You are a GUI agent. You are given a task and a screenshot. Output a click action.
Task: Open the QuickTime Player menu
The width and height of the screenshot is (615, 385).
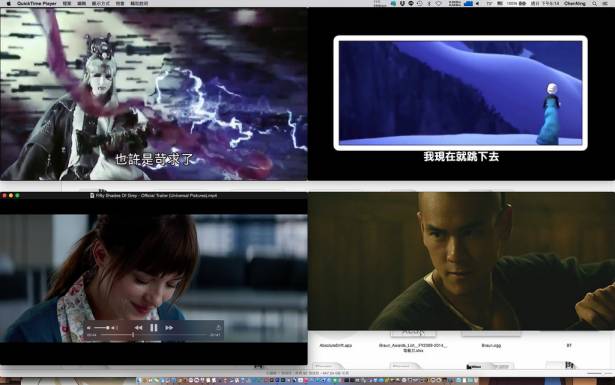coord(36,3)
